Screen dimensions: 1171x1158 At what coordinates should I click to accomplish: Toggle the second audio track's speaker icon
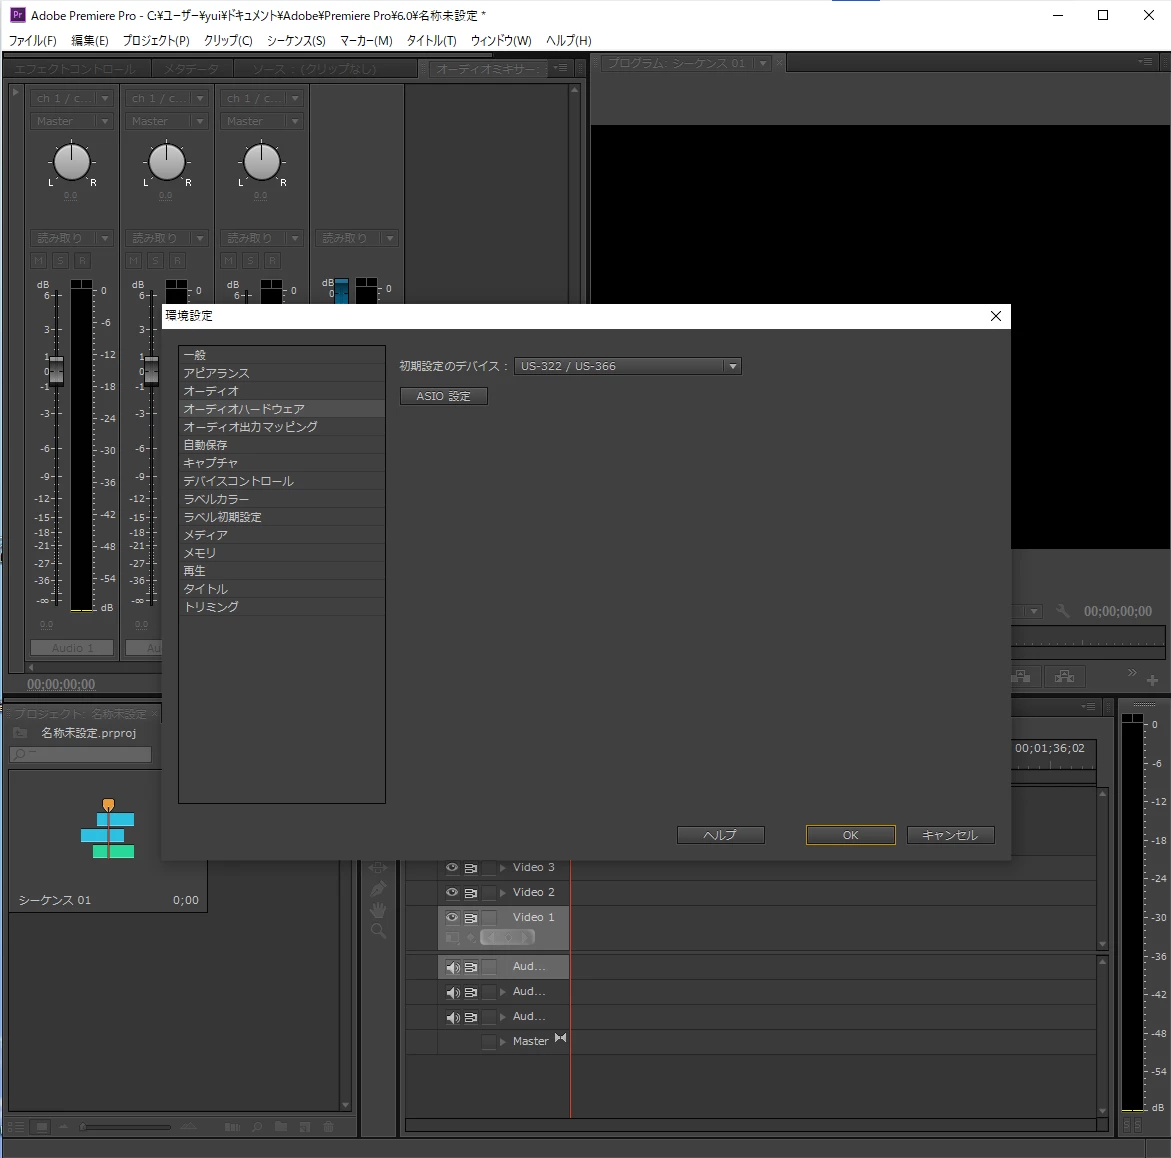tap(453, 992)
